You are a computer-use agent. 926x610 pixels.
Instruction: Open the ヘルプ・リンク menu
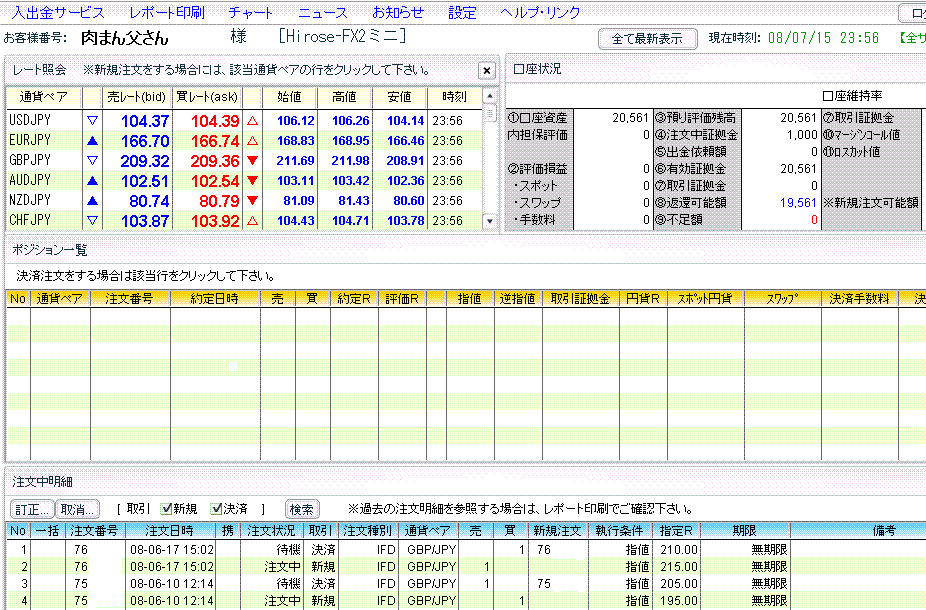540,12
